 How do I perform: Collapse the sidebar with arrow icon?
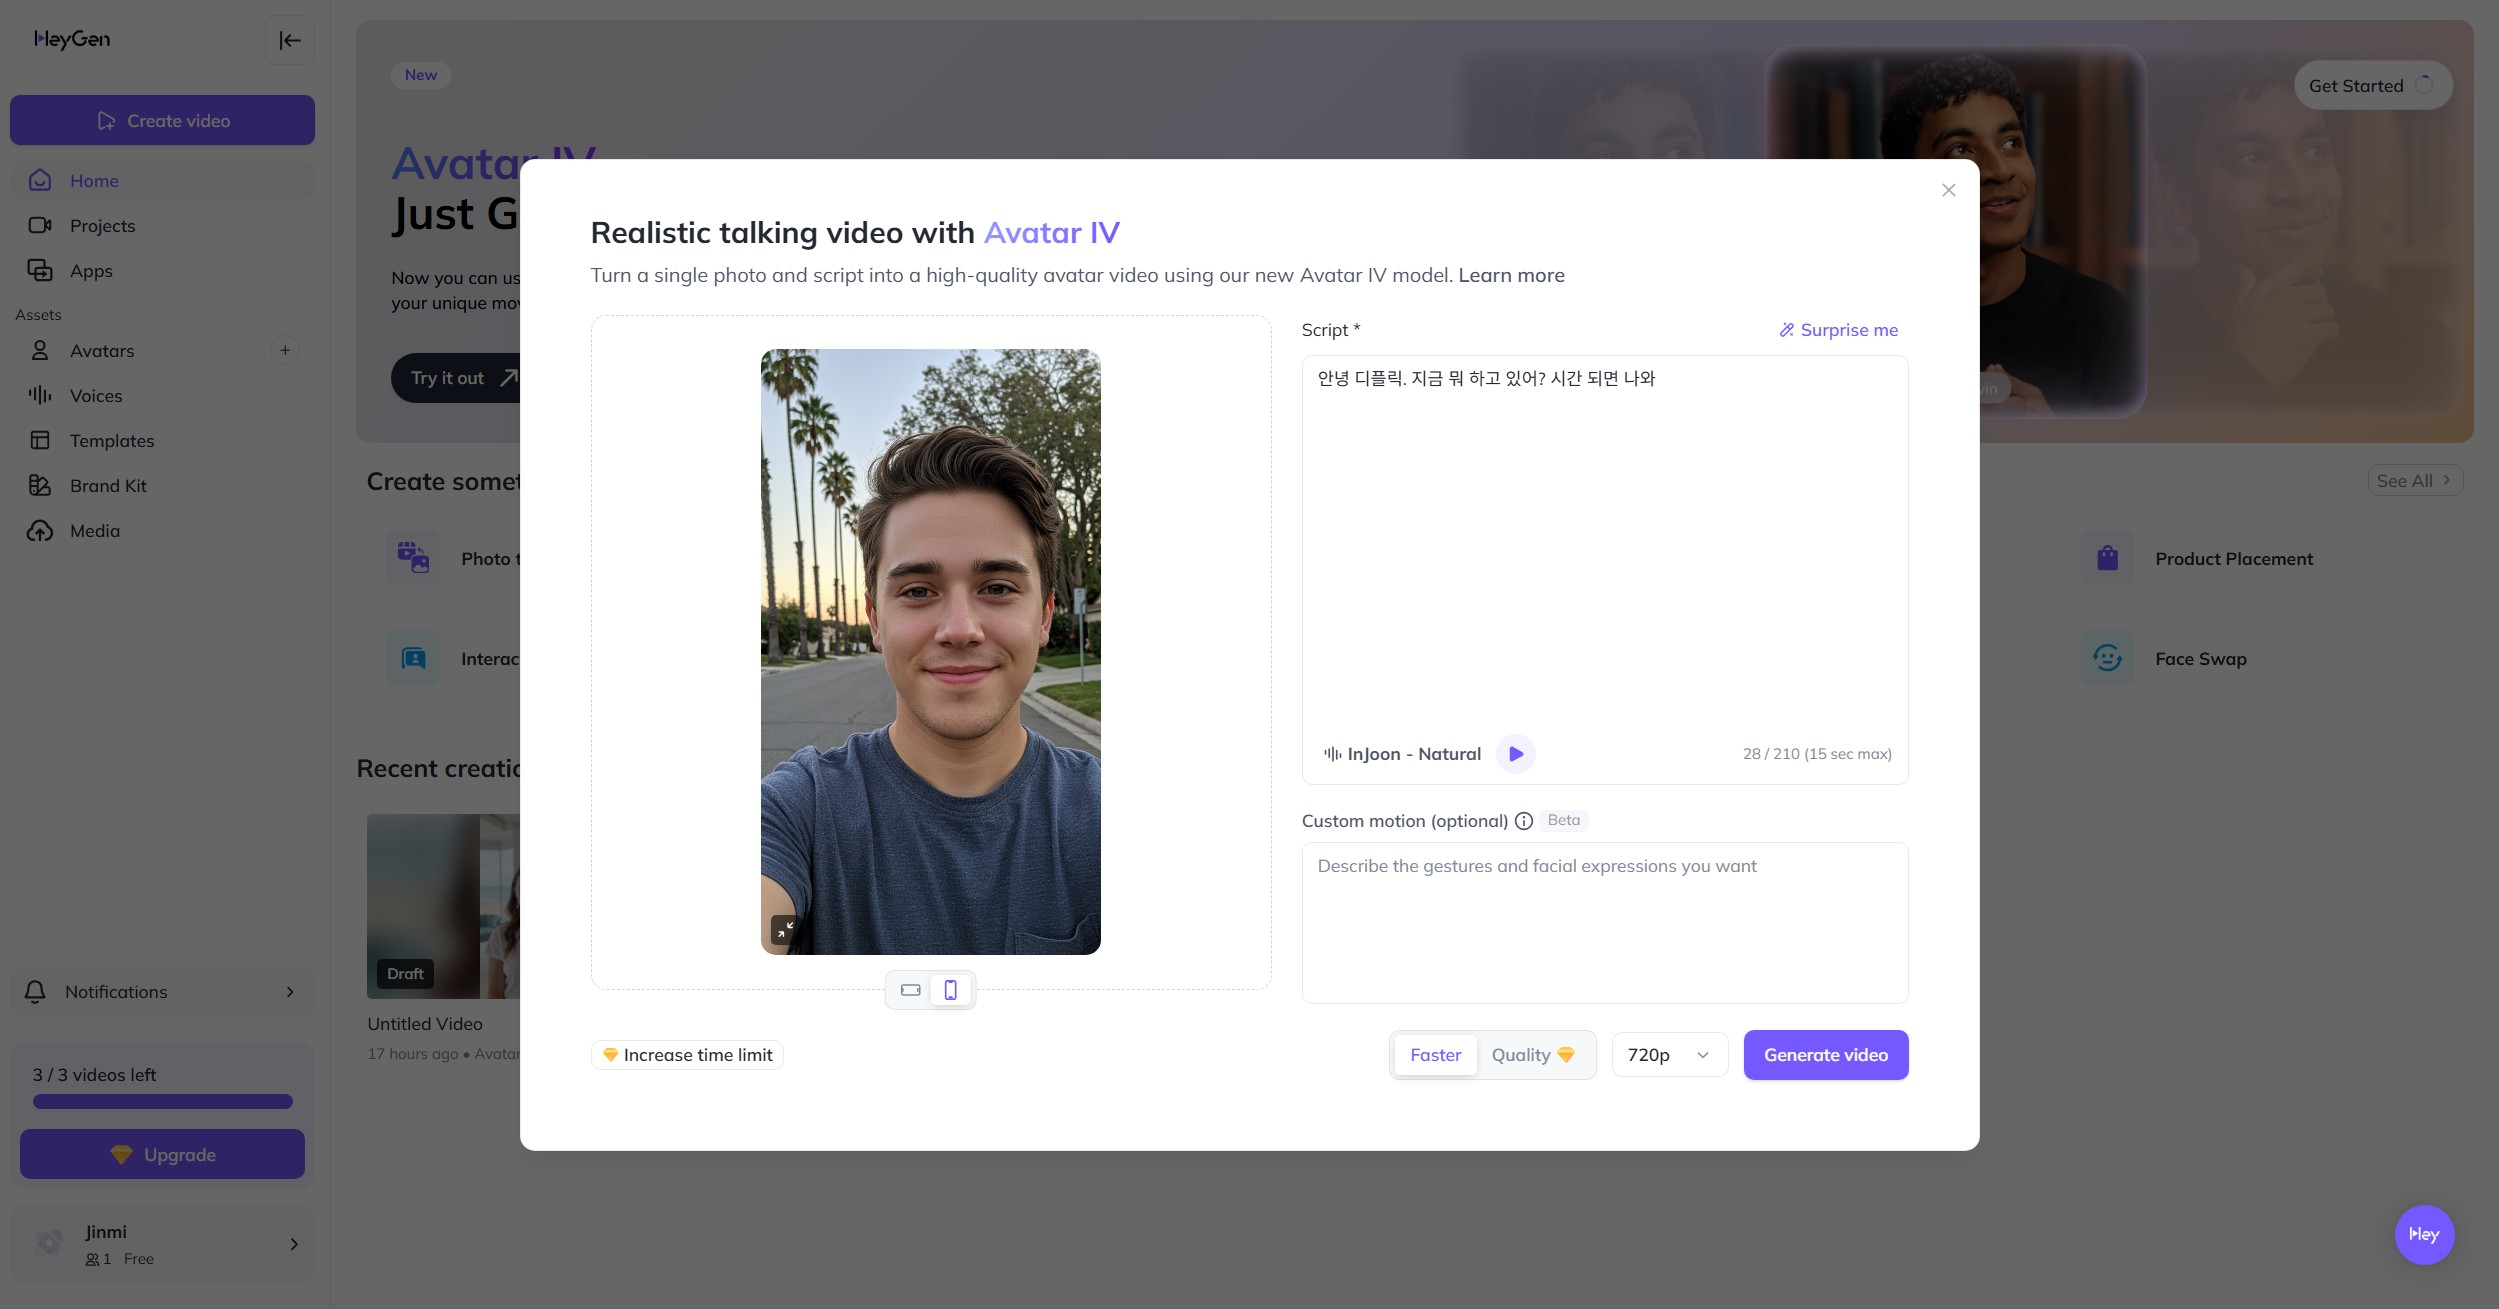click(x=290, y=40)
